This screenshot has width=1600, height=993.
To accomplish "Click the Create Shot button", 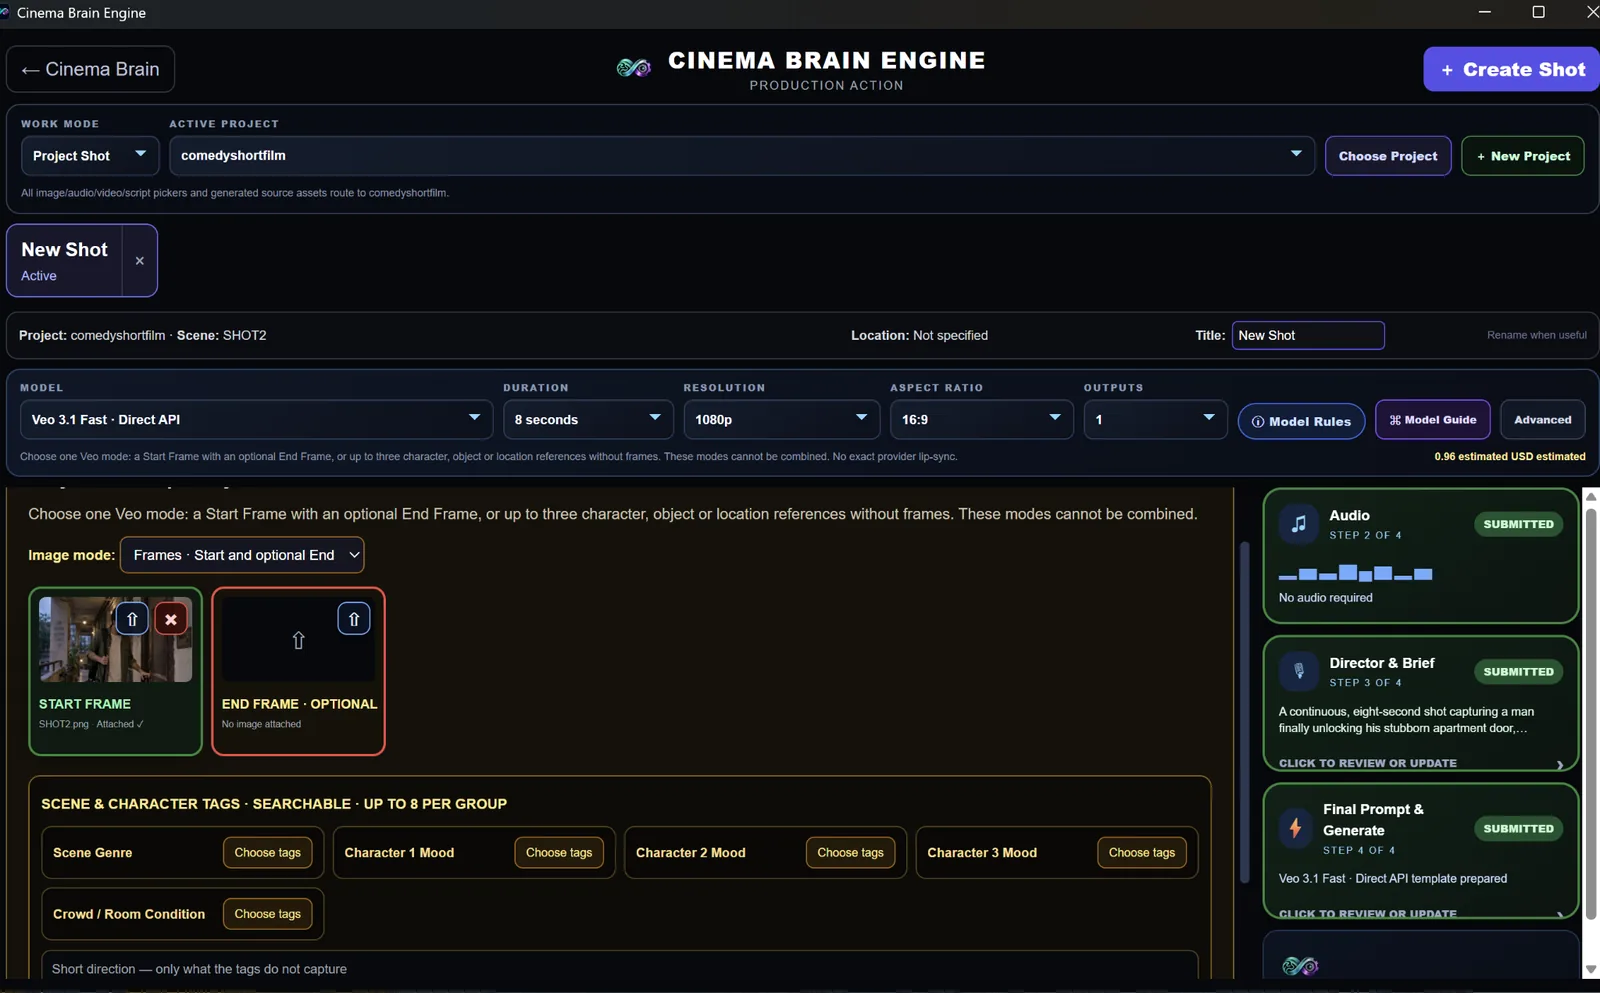I will point(1512,69).
